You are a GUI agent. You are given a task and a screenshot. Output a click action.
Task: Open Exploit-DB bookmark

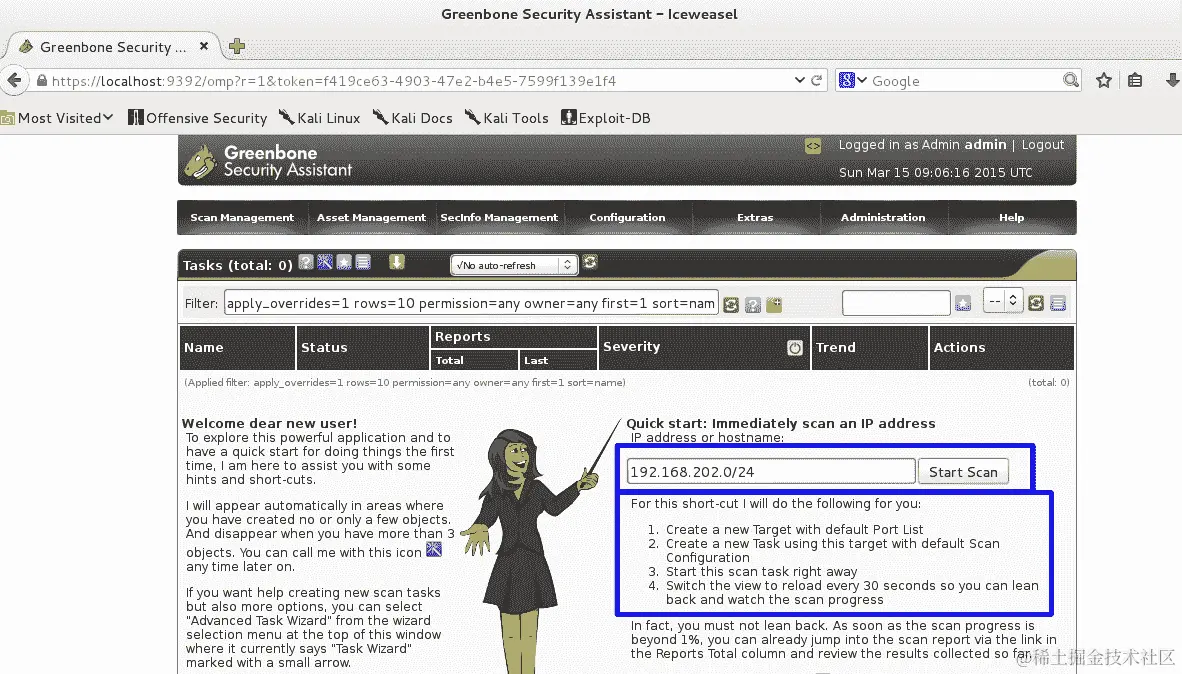[605, 118]
